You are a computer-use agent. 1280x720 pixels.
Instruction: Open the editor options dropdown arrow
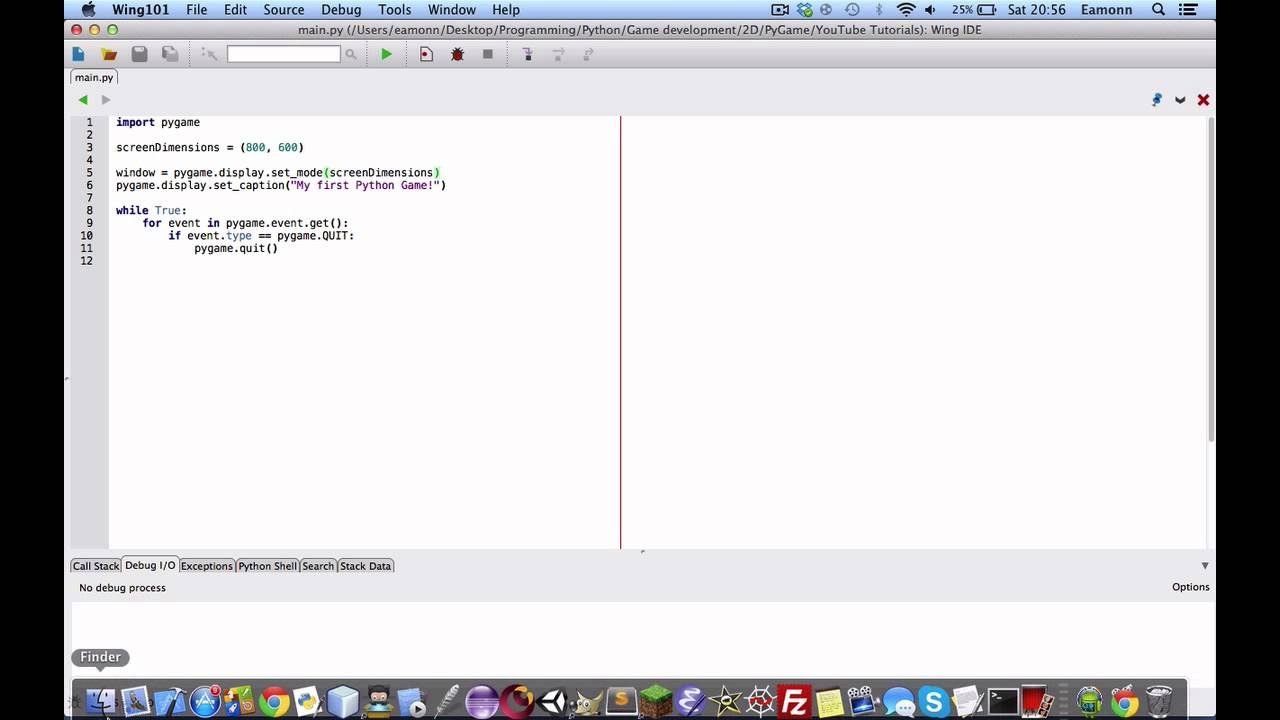(1180, 100)
